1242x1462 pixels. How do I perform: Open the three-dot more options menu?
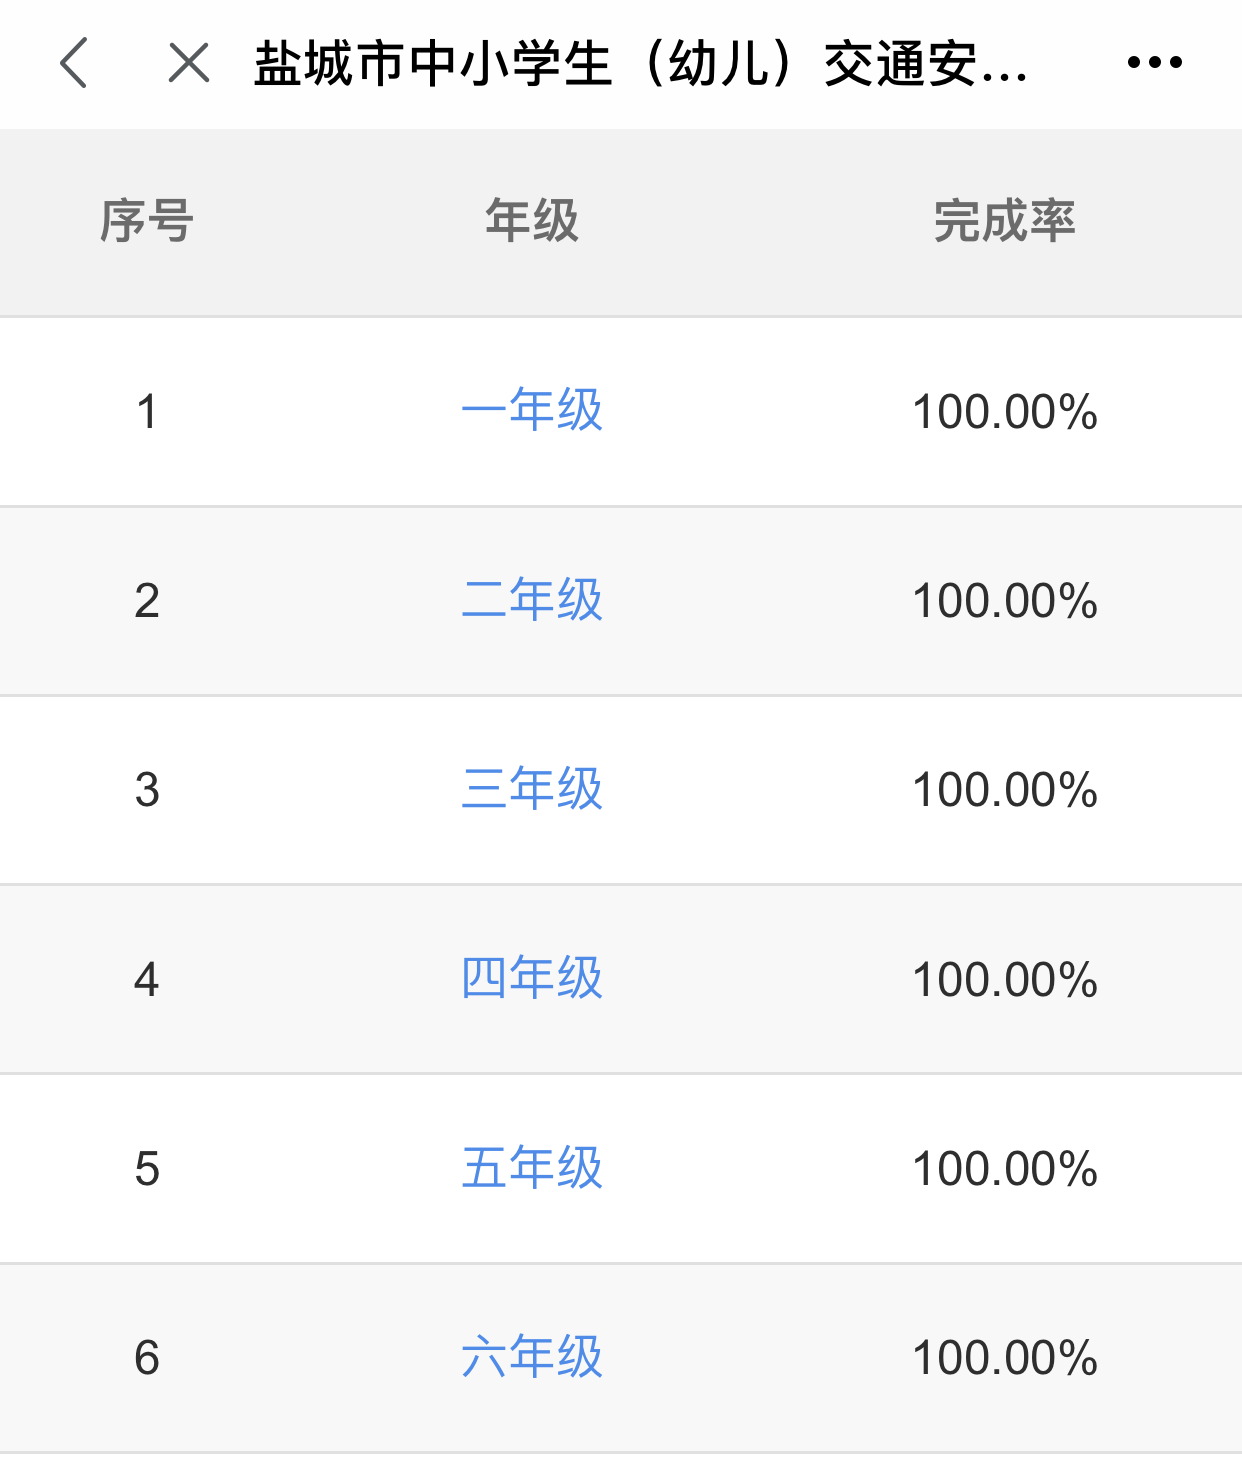[x=1154, y=63]
